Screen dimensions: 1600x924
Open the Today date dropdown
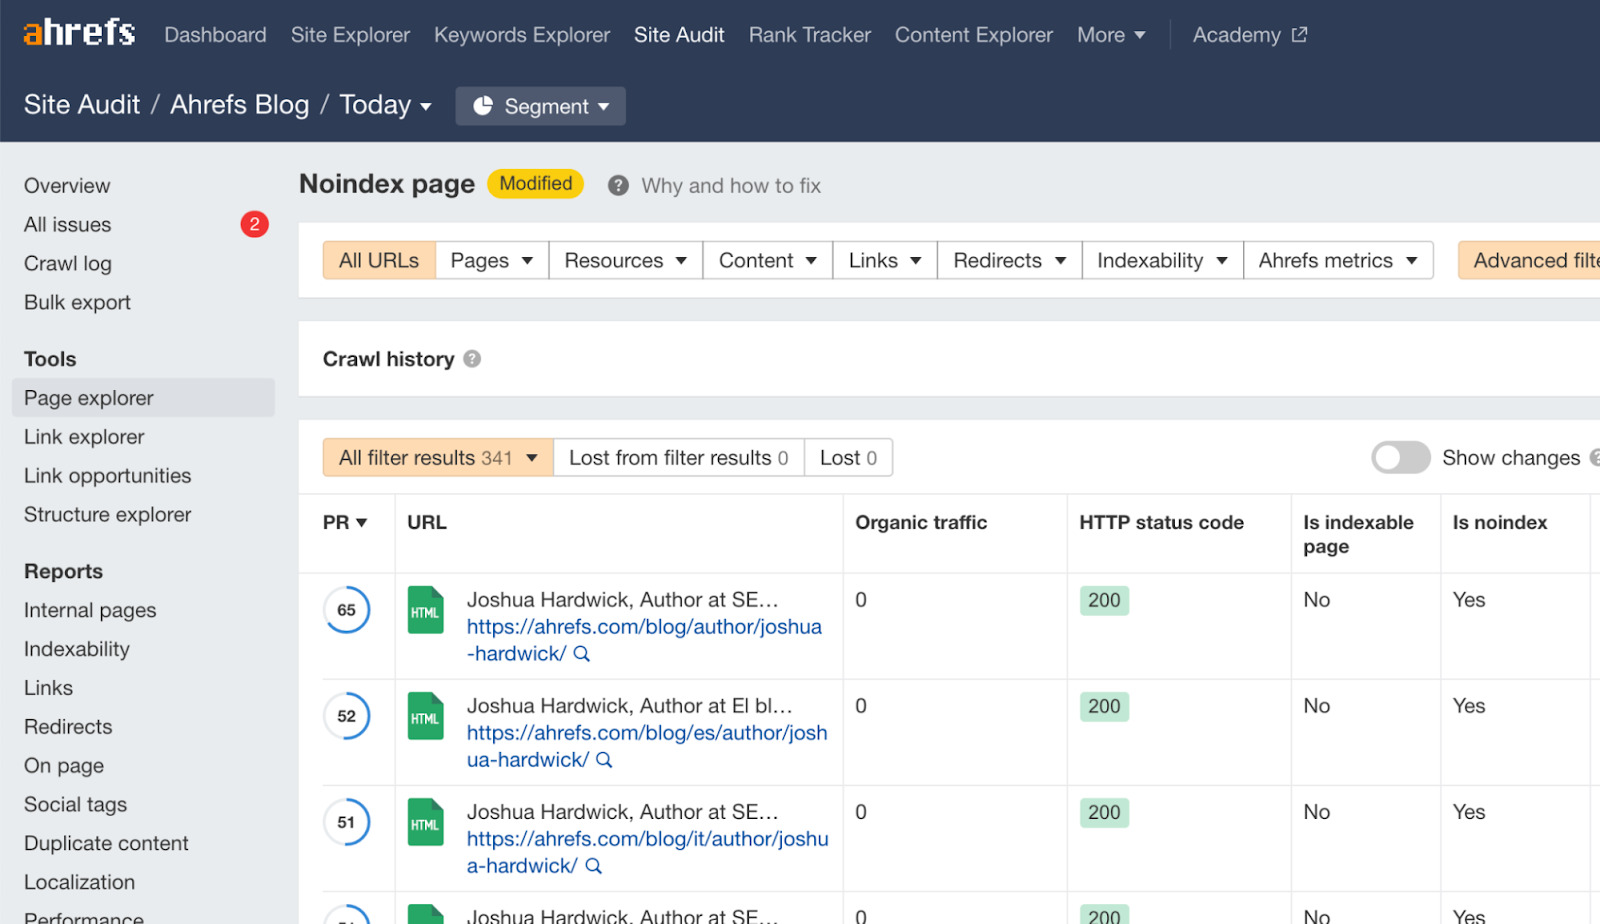383,104
